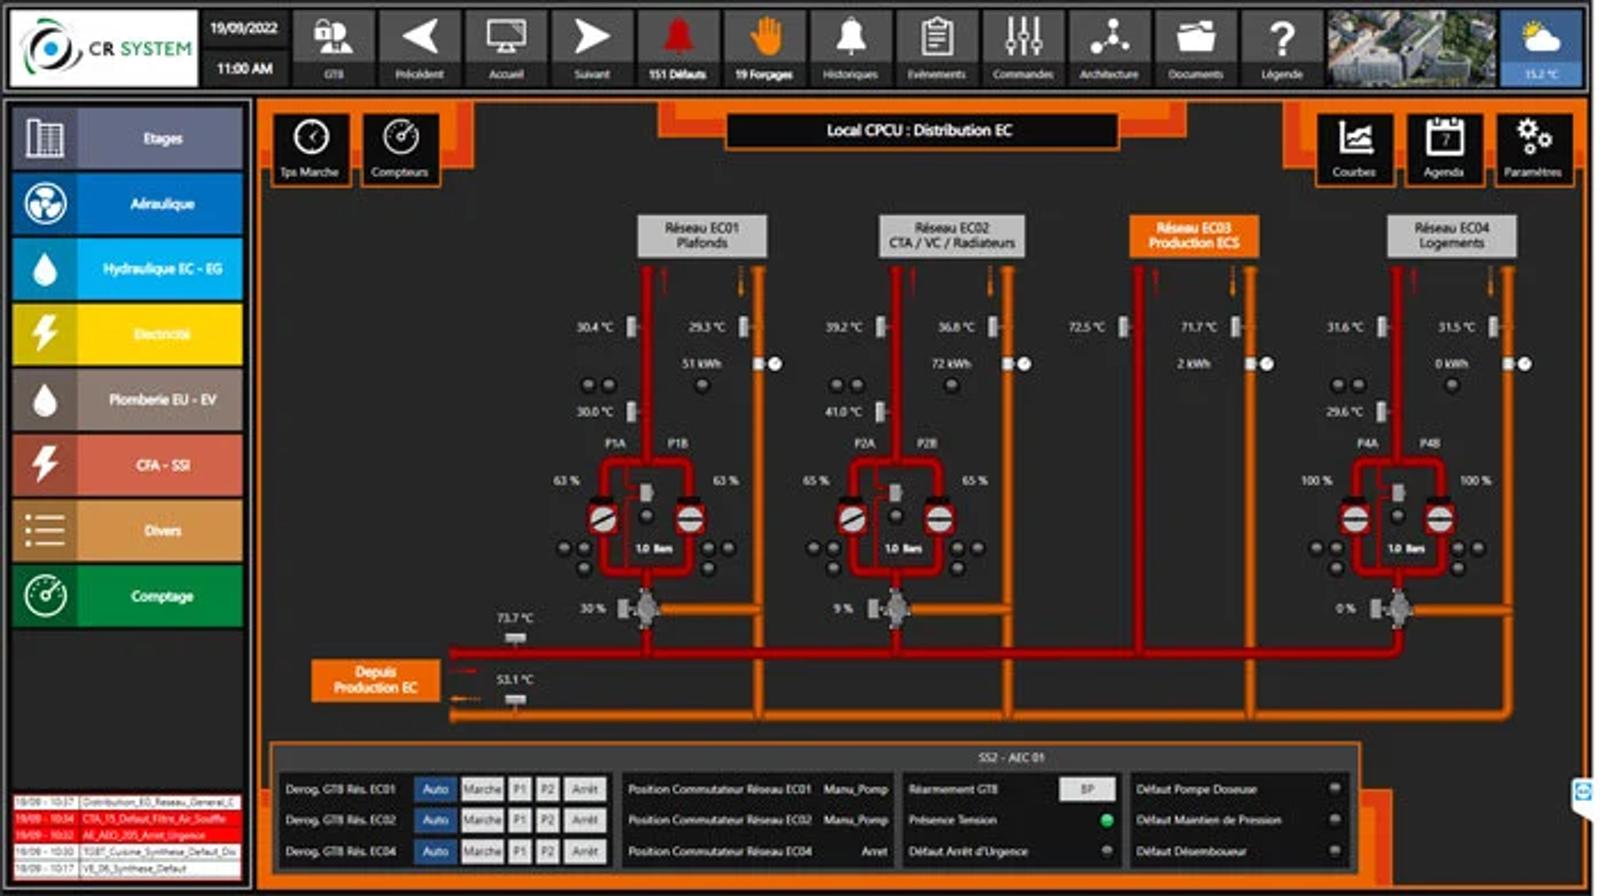Image resolution: width=1600 pixels, height=896 pixels.
Task: Select the Electricité menu
Action: pos(127,334)
